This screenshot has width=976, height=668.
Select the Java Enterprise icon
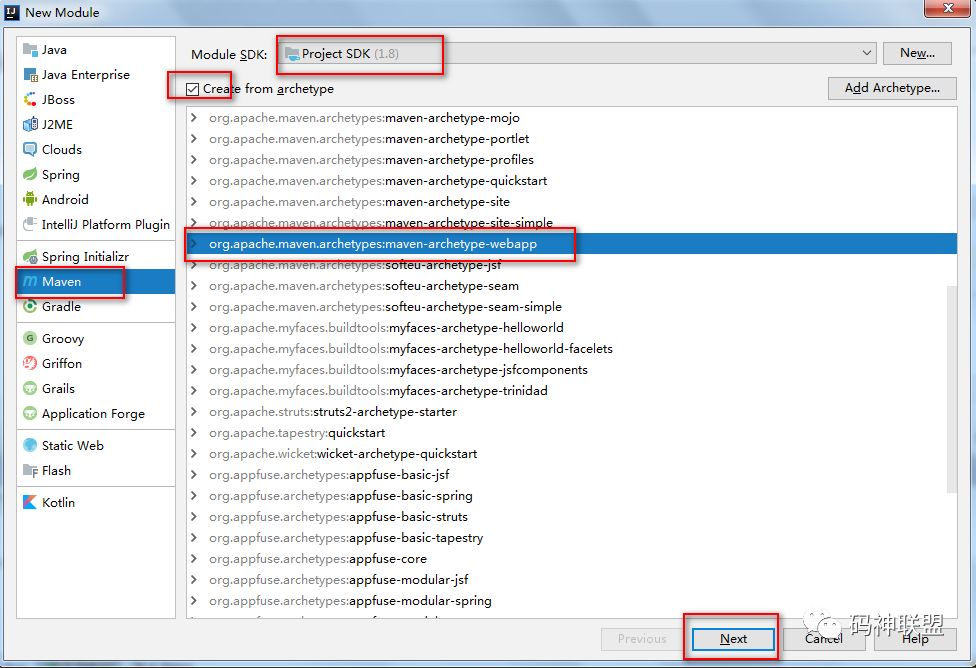30,75
